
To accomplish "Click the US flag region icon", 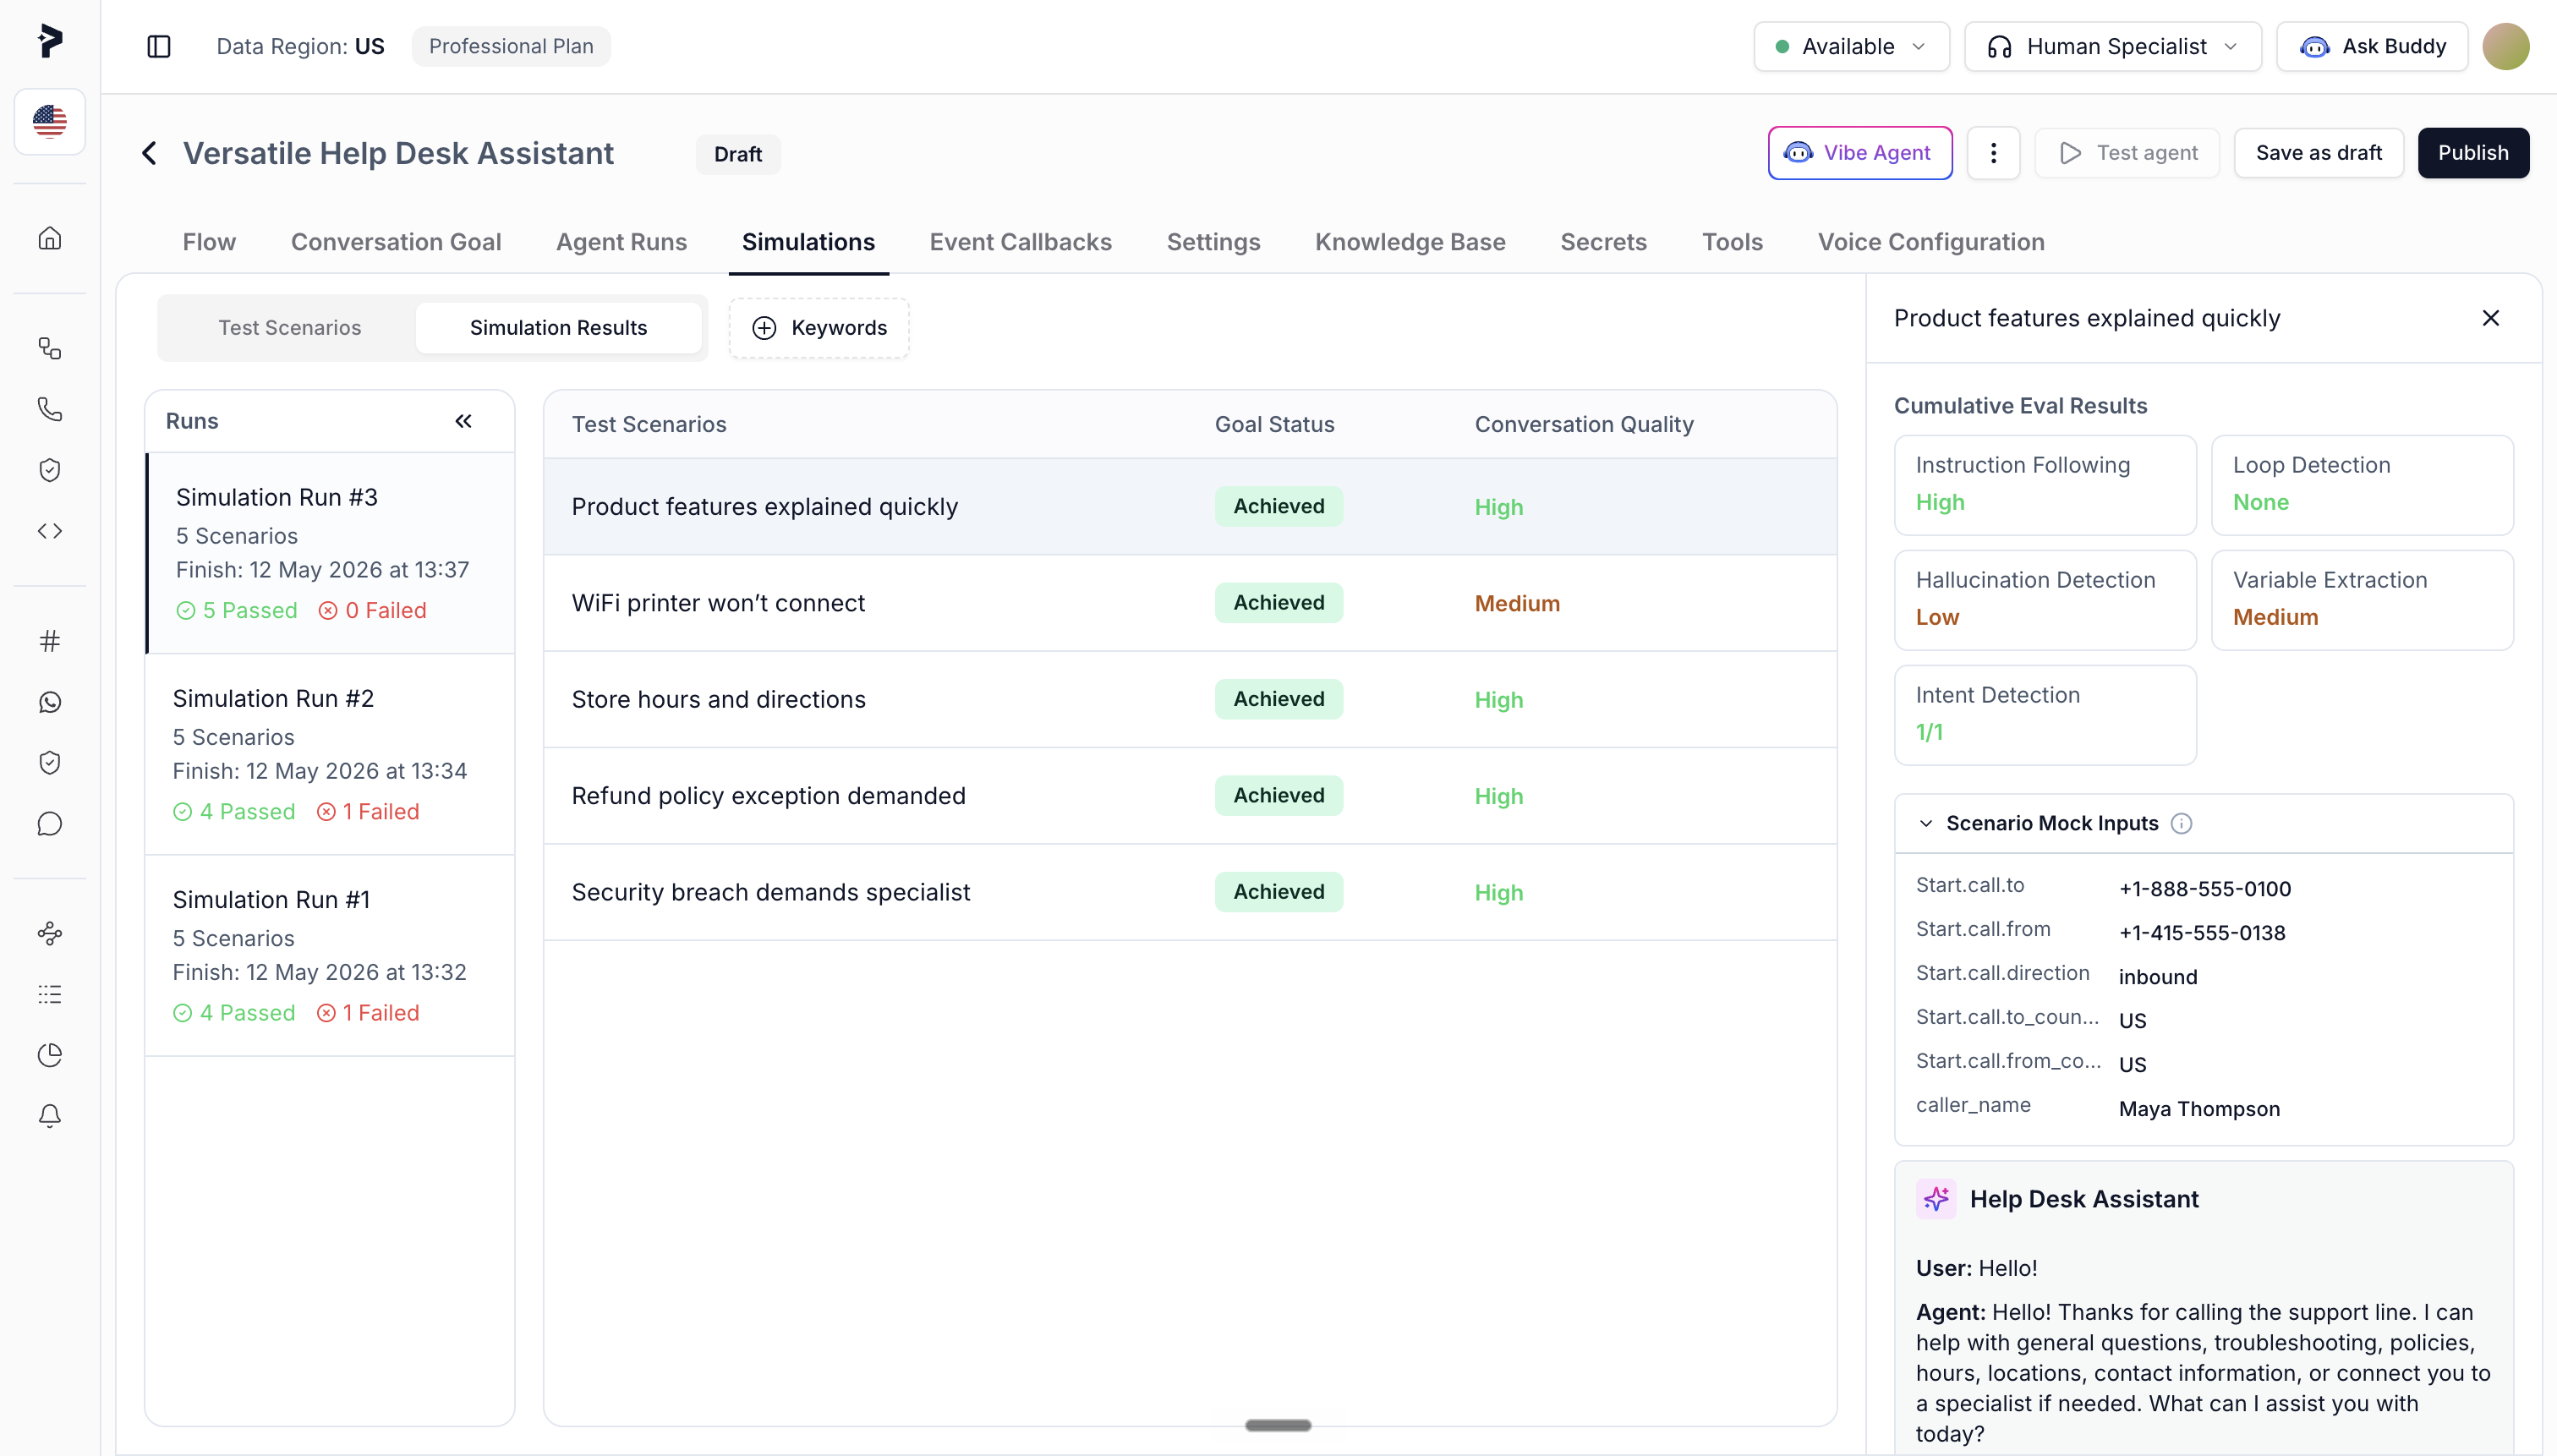I will [49, 121].
